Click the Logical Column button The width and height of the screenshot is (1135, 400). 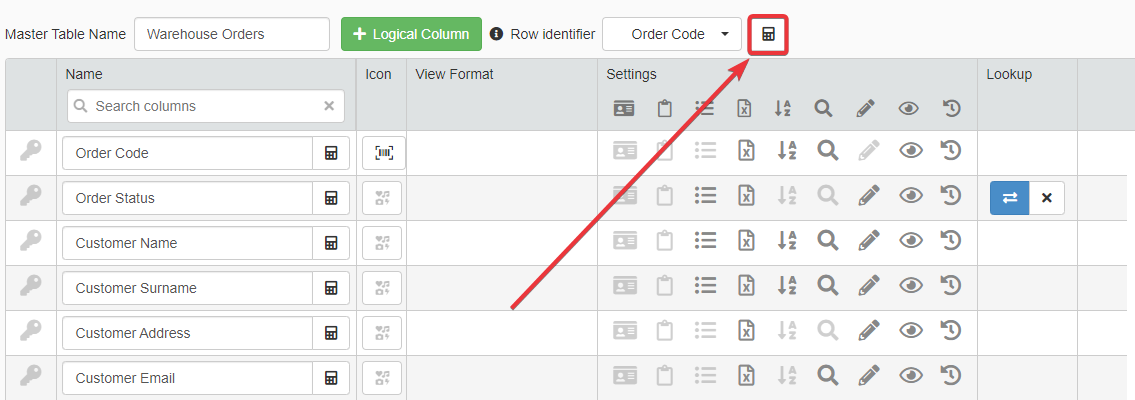(x=411, y=34)
